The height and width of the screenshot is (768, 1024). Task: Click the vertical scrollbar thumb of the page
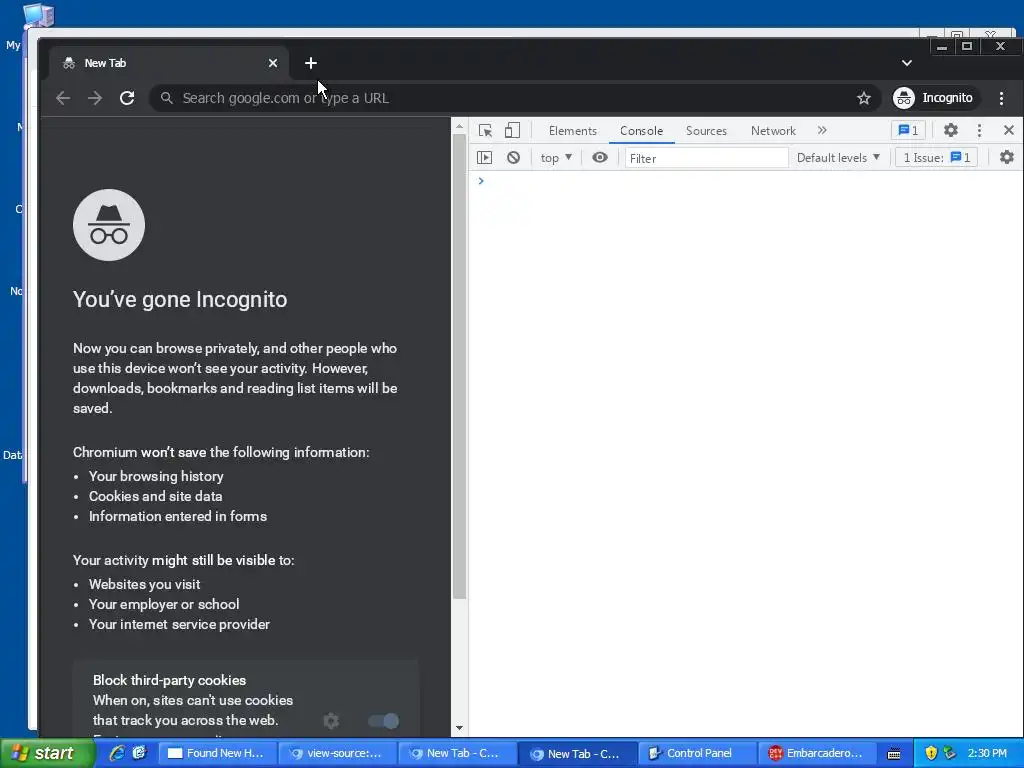459,366
